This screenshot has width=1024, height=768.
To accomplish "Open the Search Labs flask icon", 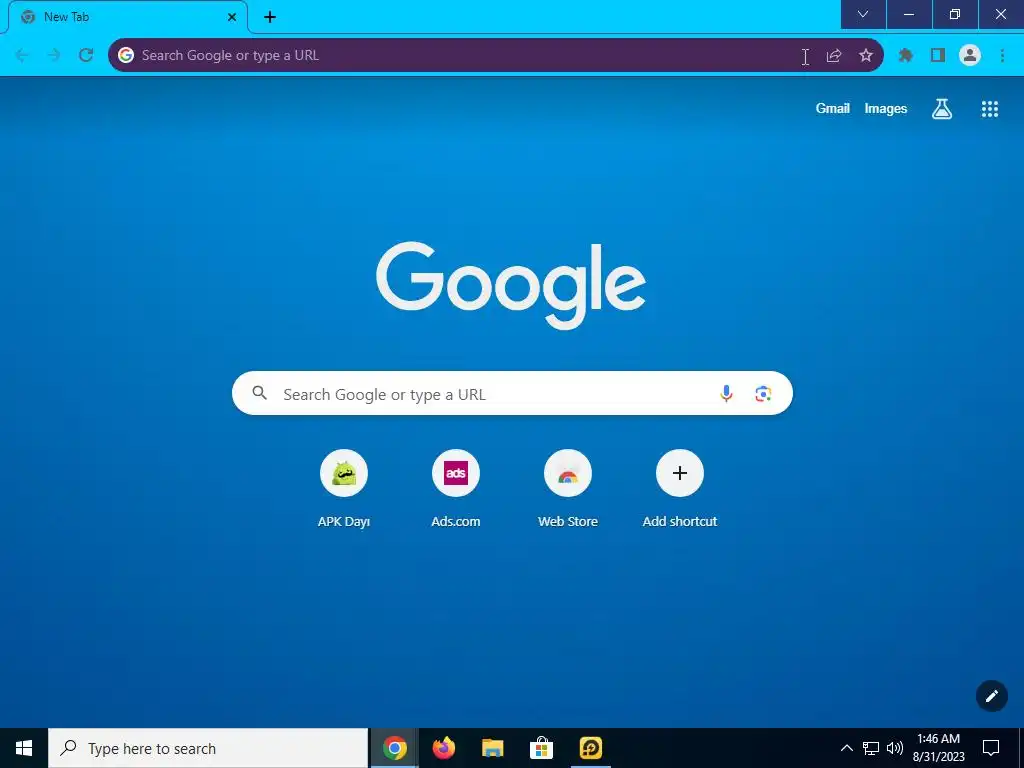I will tap(942, 108).
